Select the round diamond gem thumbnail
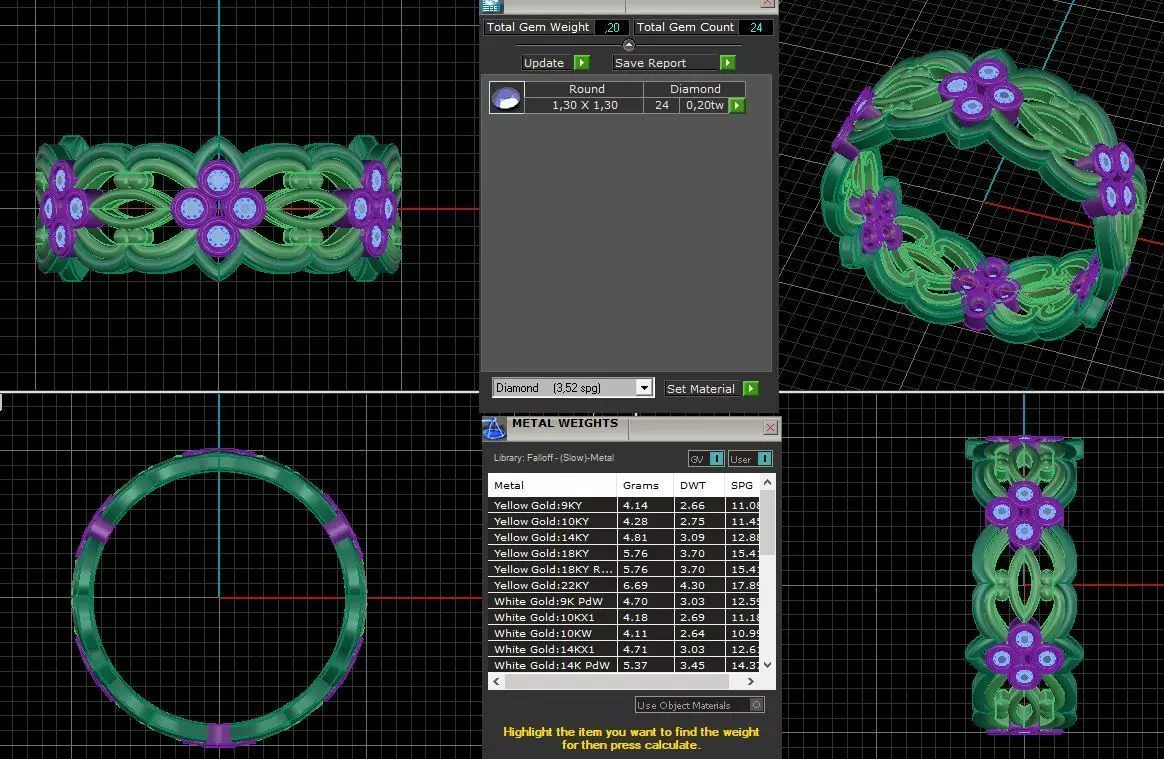The height and width of the screenshot is (759, 1164). pyautogui.click(x=507, y=97)
